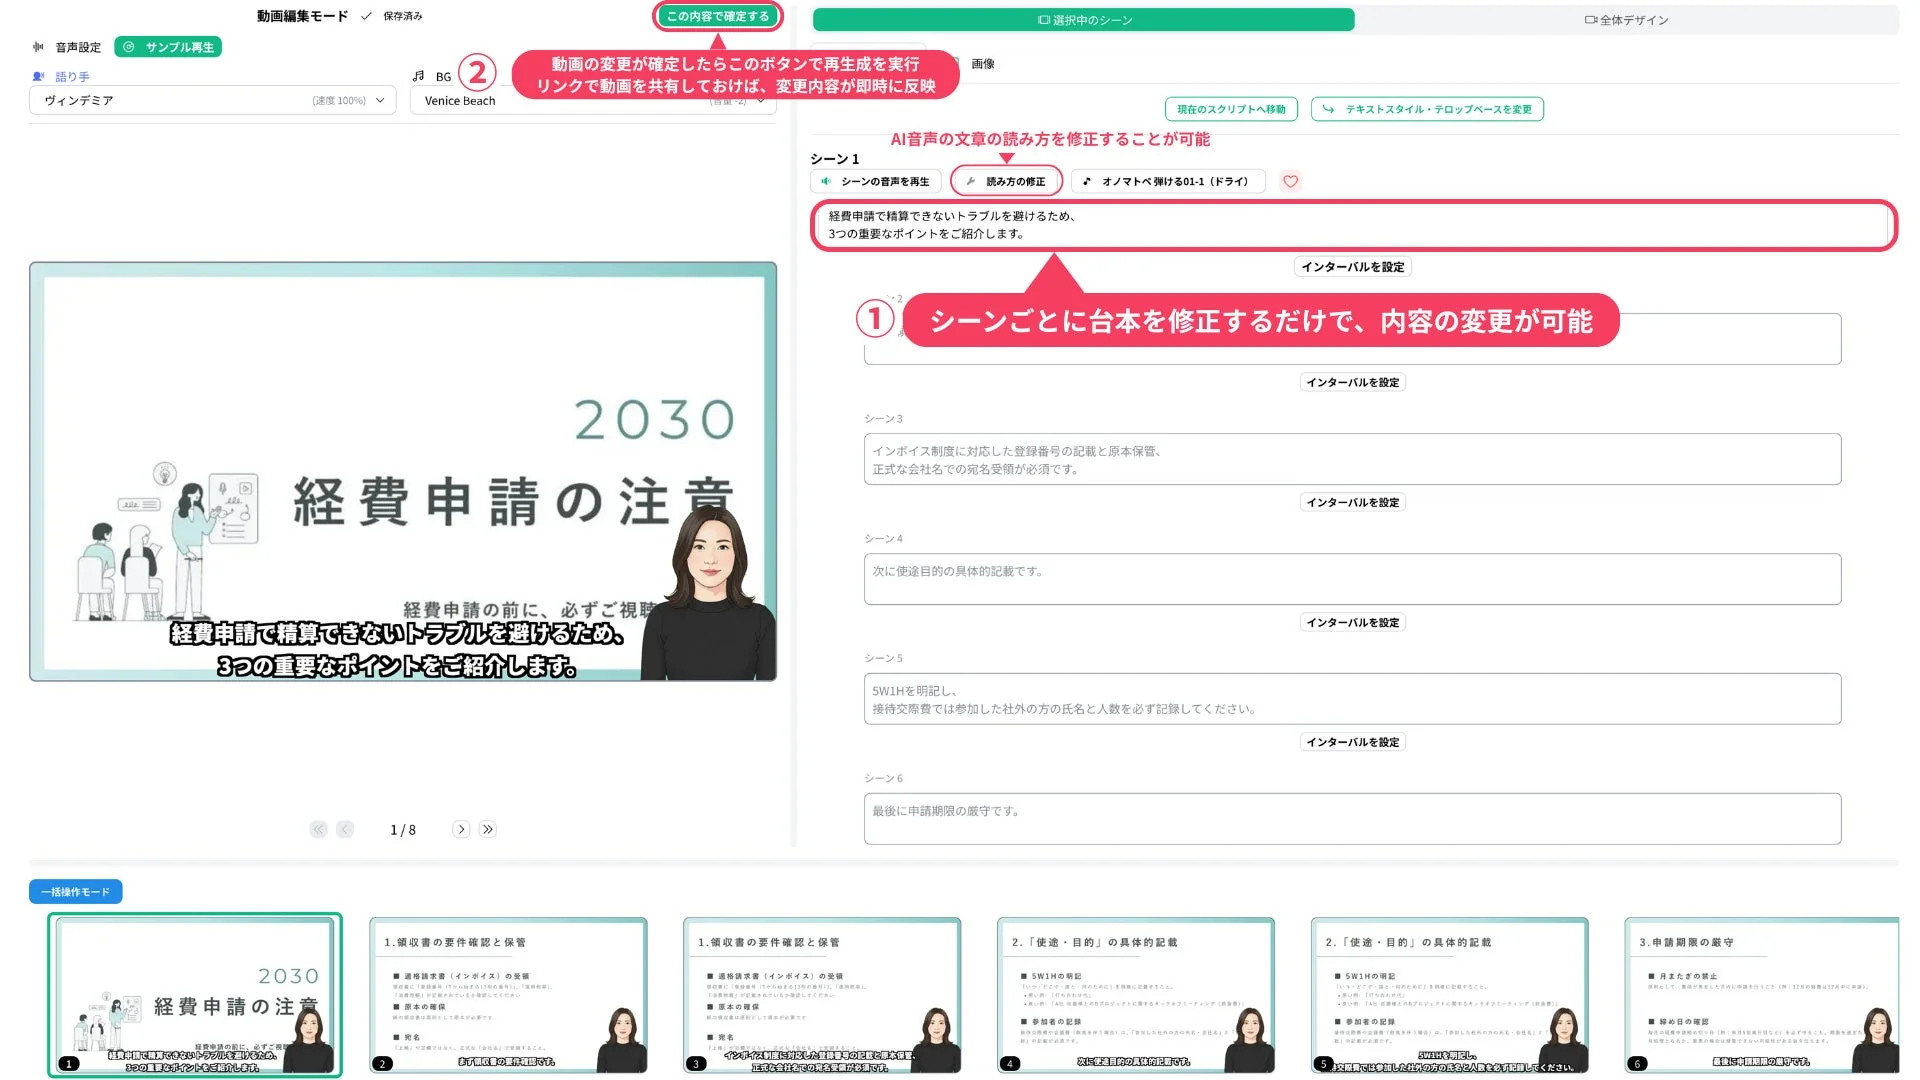
Task: Open 読み方の修正 pronunciation fix tool
Action: (1007, 181)
